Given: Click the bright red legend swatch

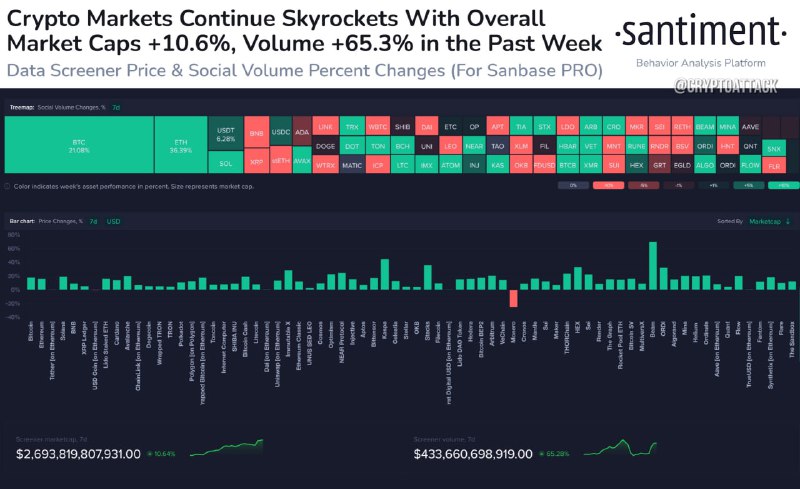Looking at the screenshot, I should coord(608,185).
